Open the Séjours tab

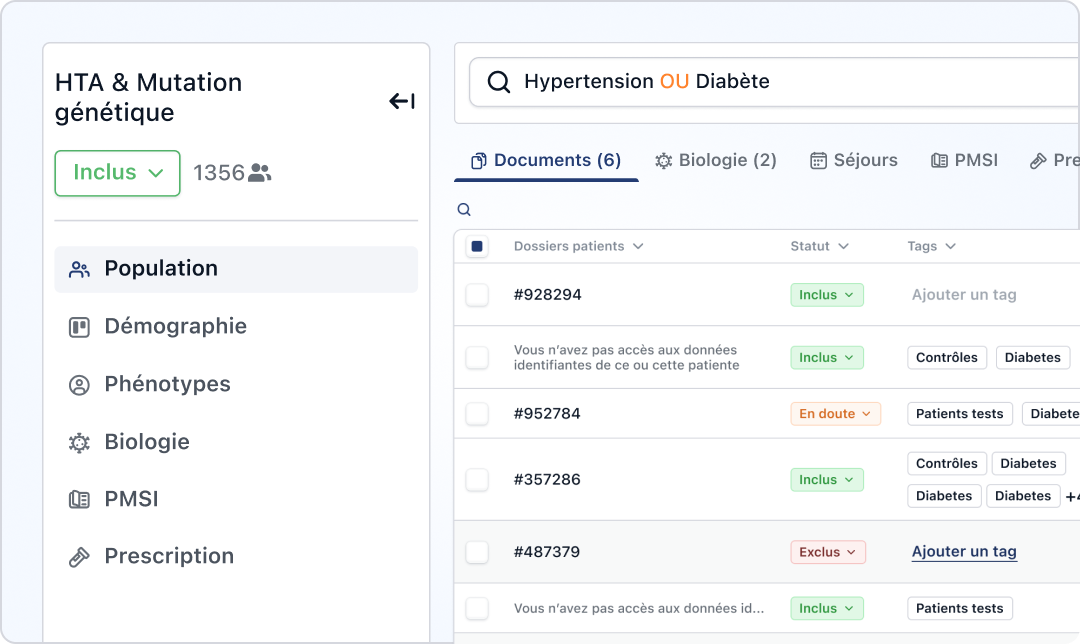pos(853,159)
